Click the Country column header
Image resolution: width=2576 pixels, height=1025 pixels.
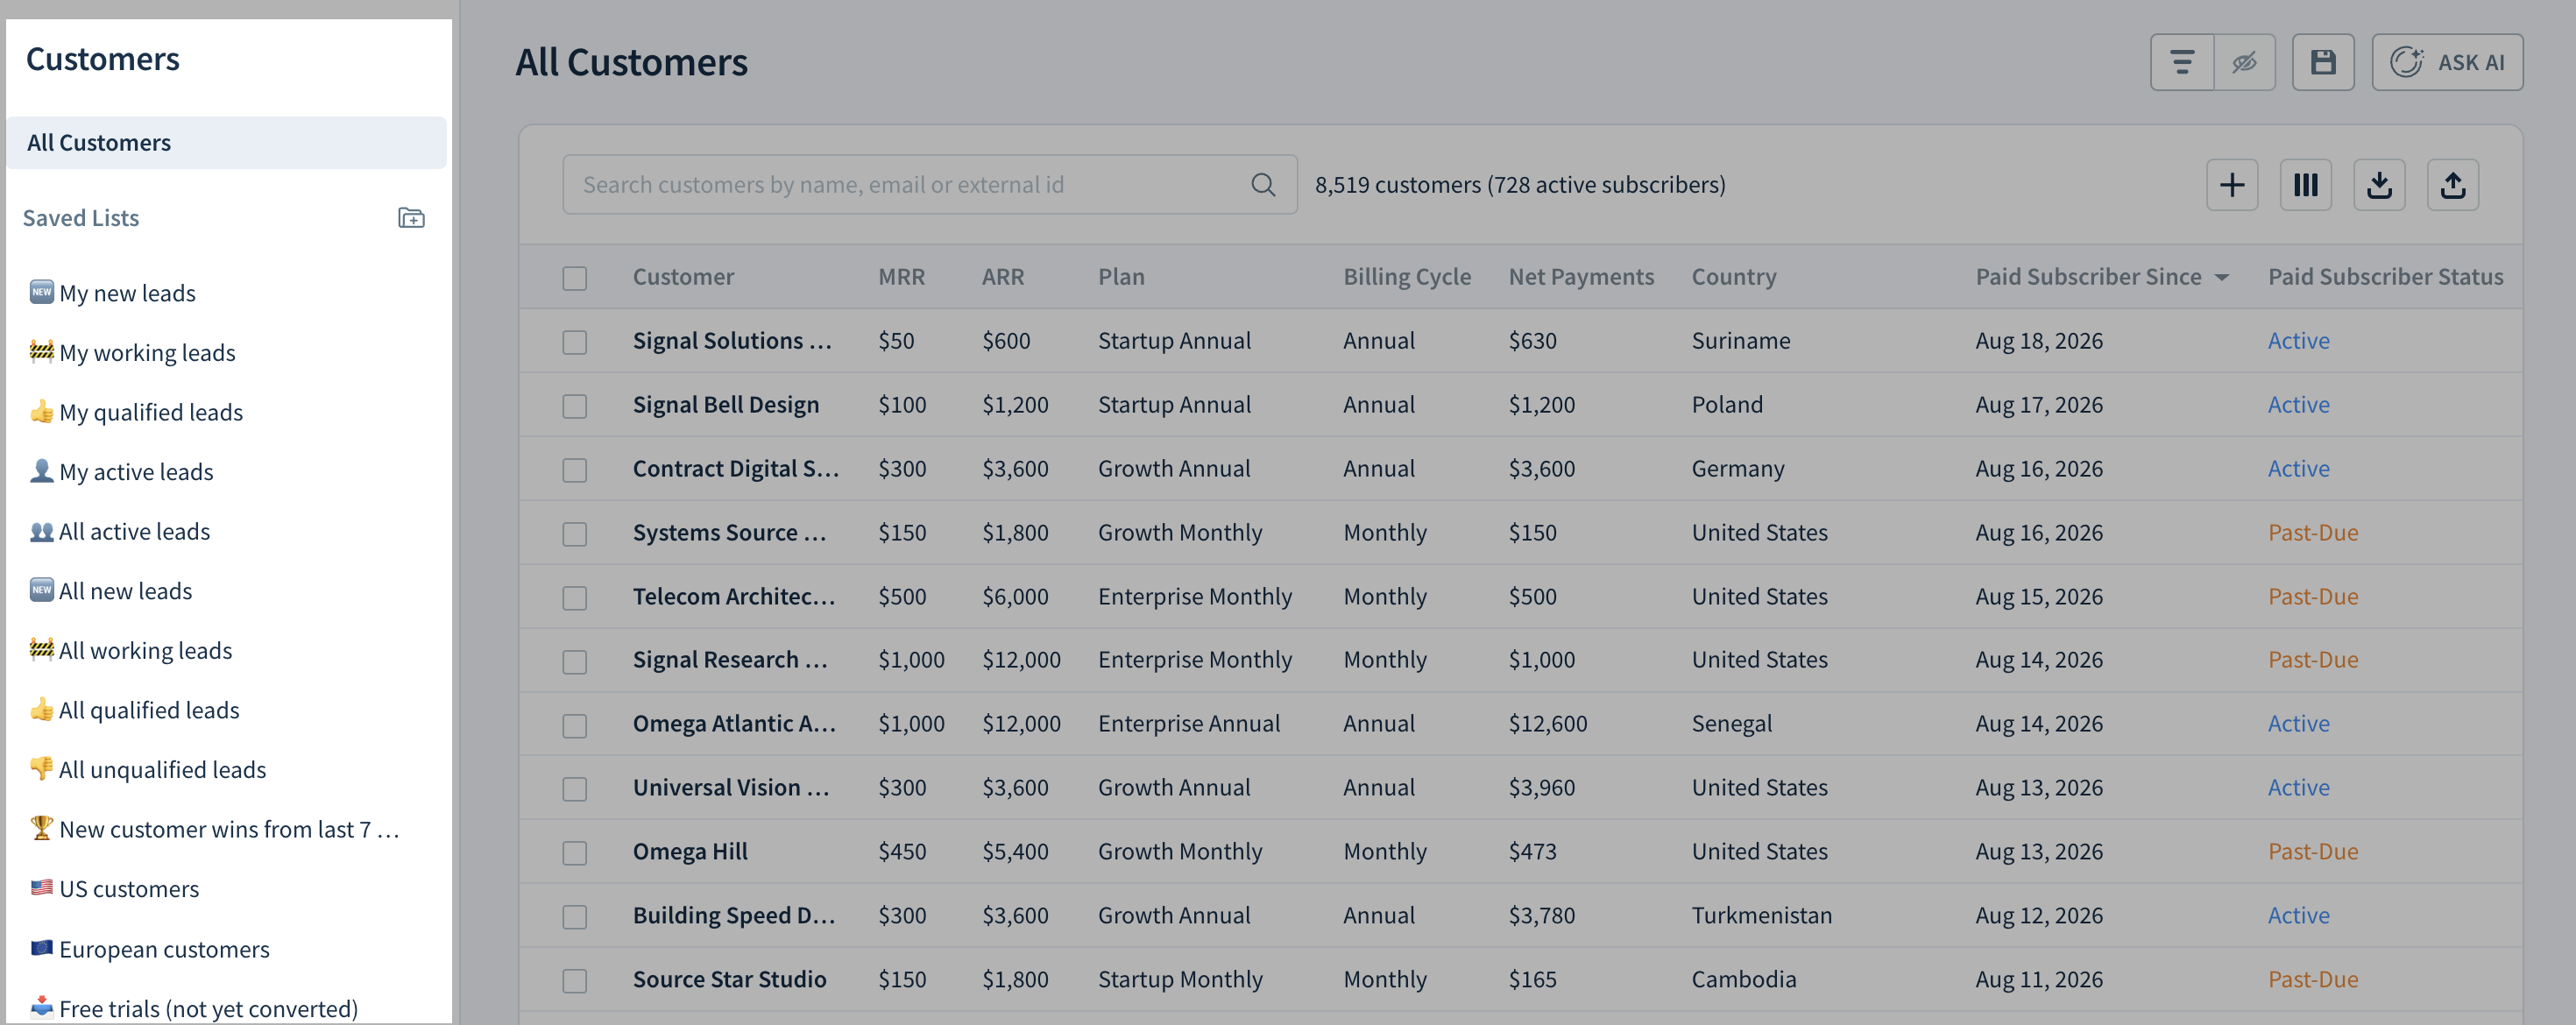coord(1733,277)
